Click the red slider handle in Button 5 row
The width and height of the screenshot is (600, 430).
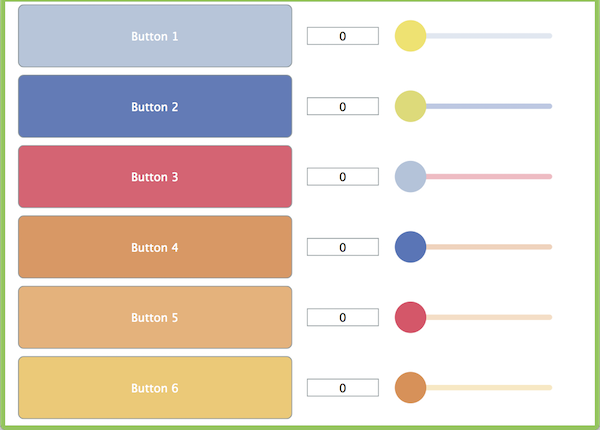[411, 317]
